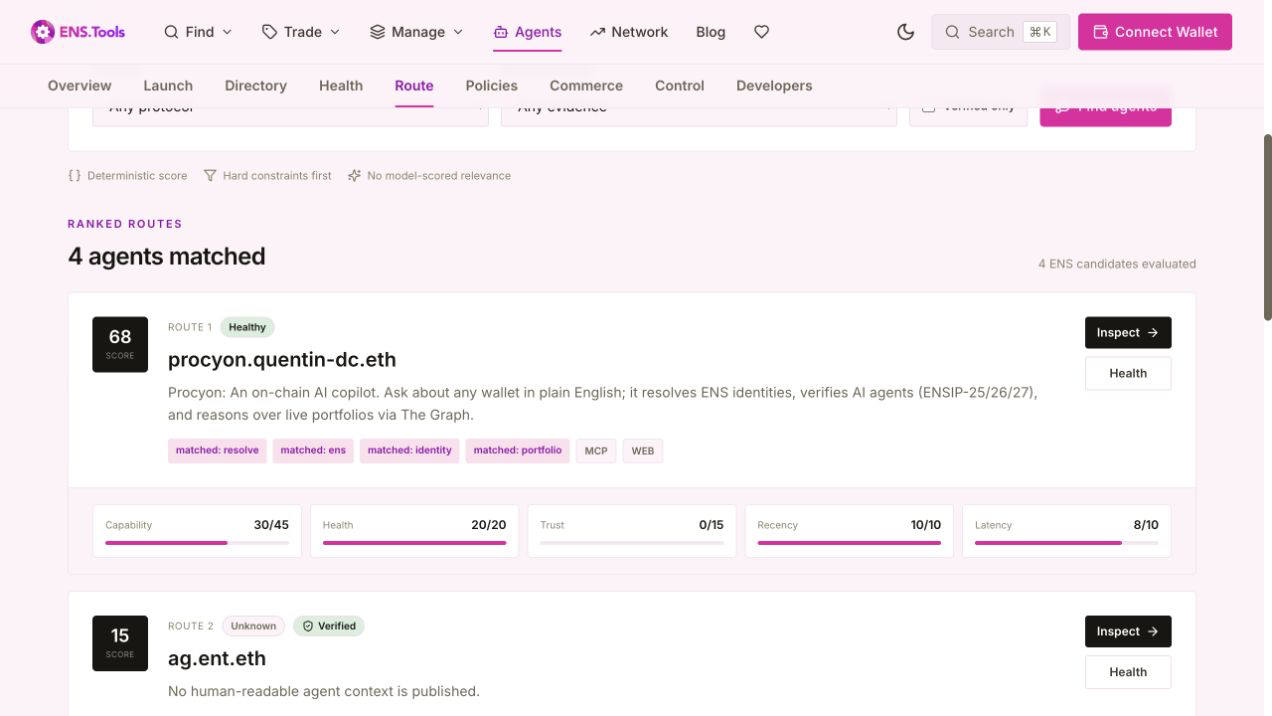Screen dimensions: 1272x716
Task: Focus the Search input field
Action: click(x=1000, y=32)
